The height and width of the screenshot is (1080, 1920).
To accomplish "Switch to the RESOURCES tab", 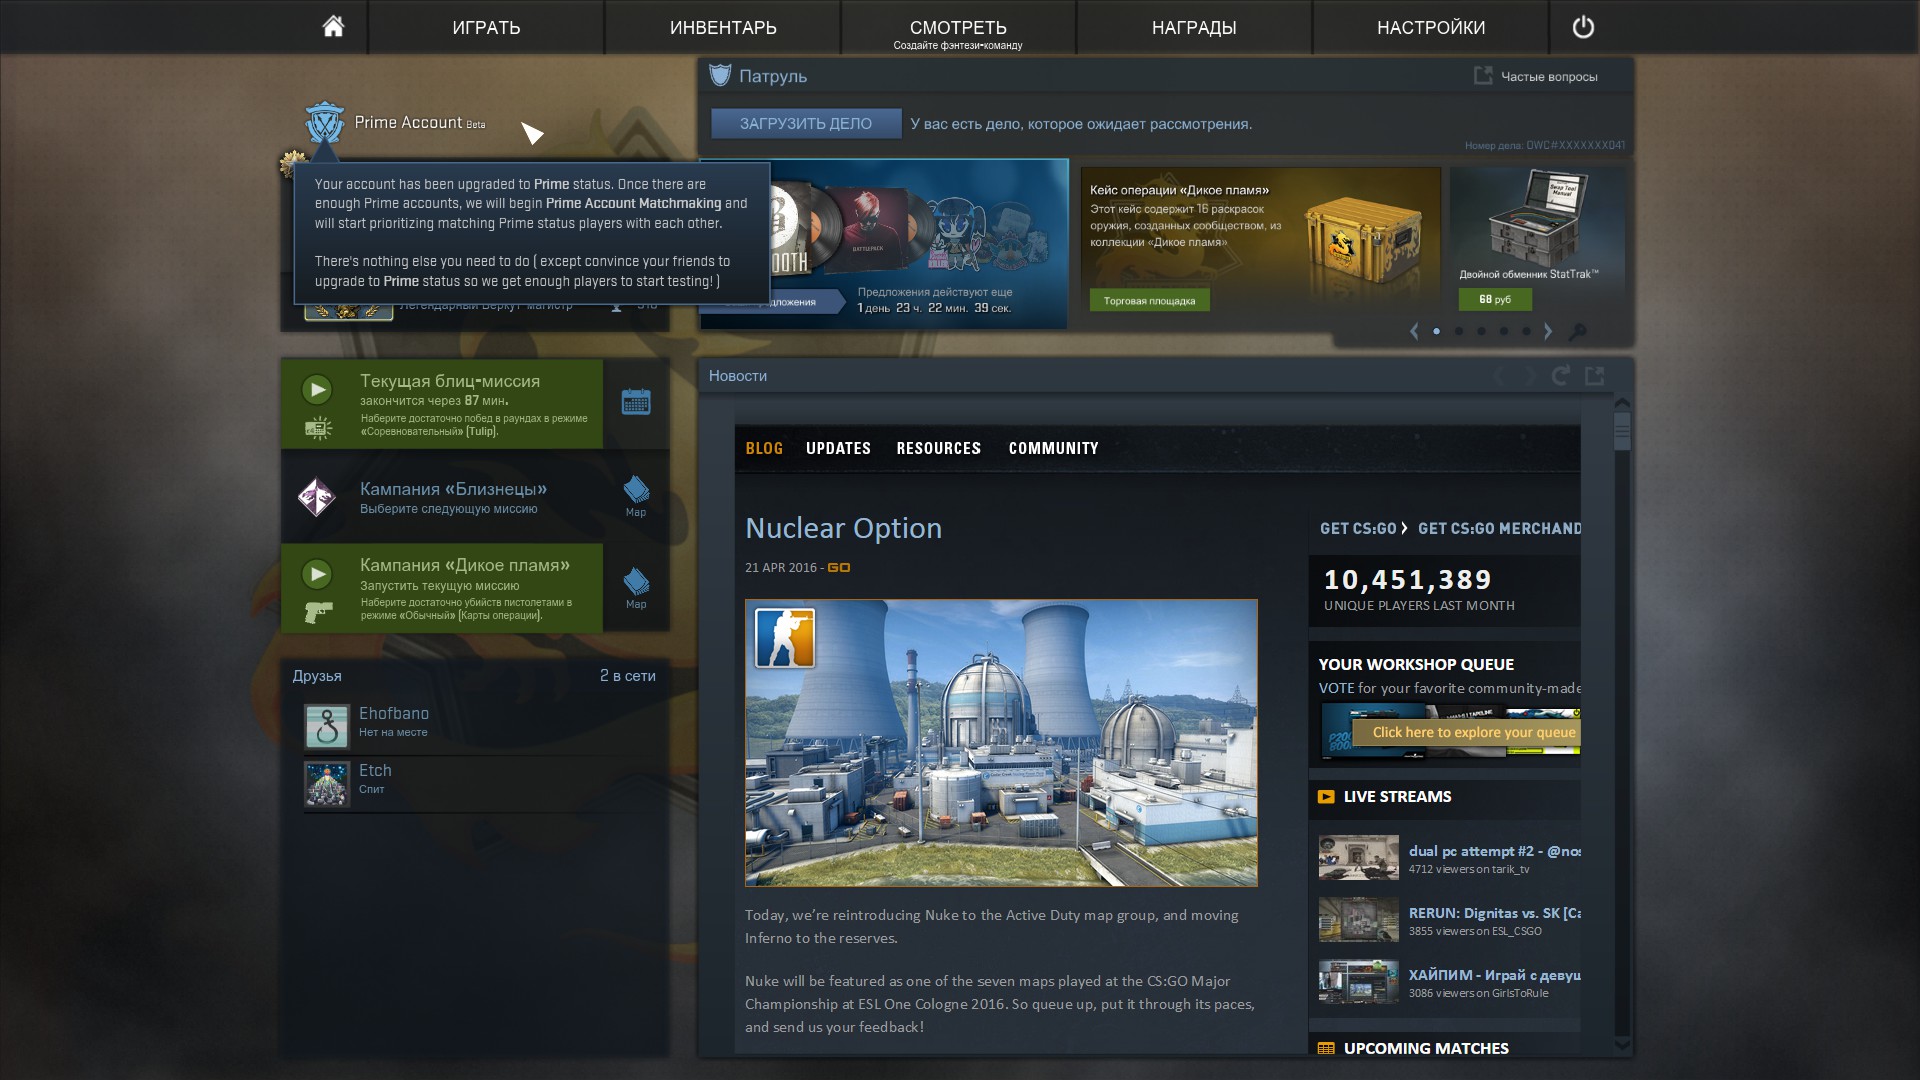I will [938, 448].
